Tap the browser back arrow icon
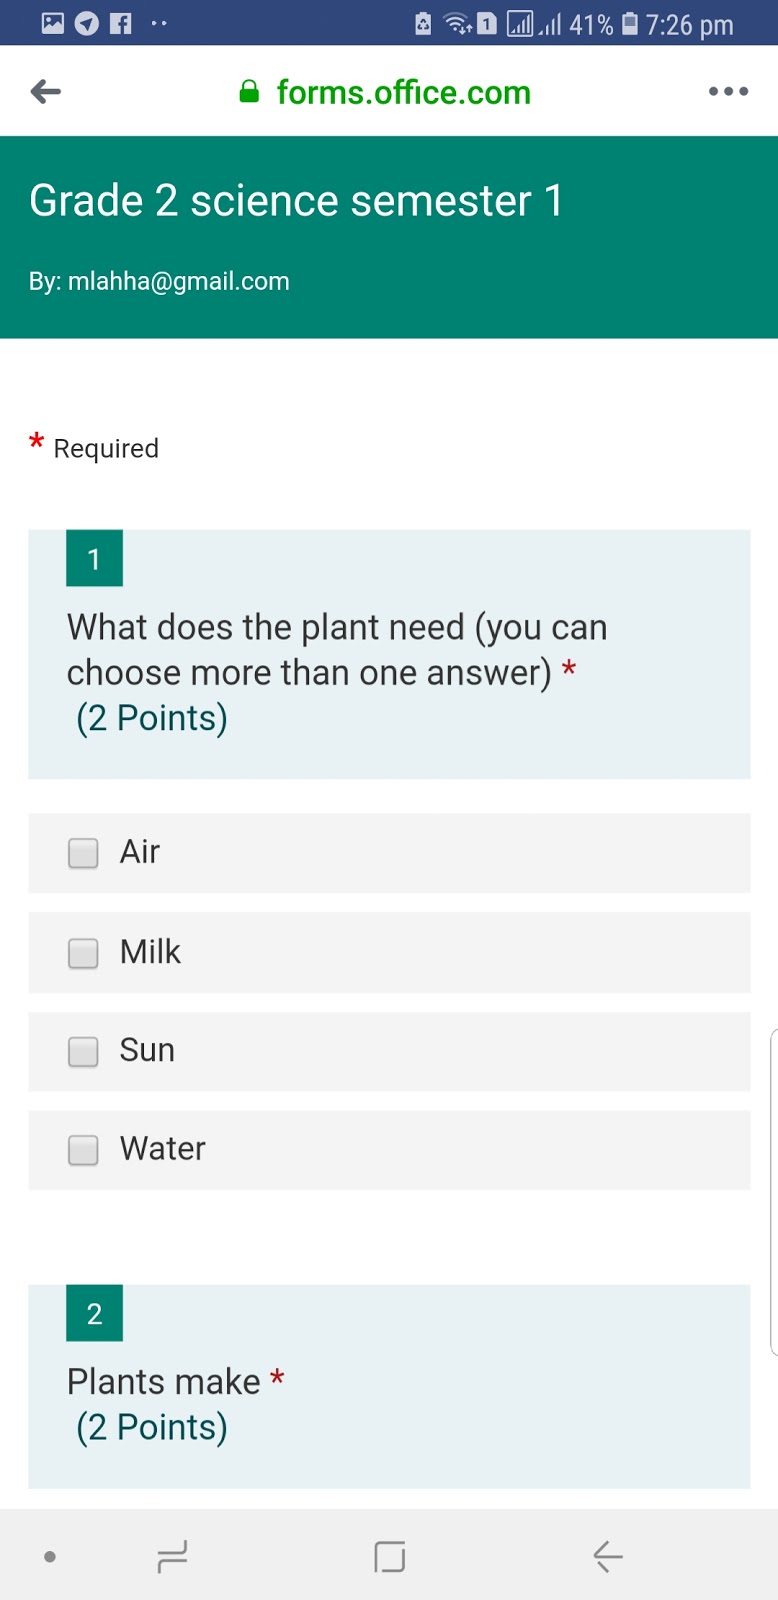Viewport: 778px width, 1600px height. coord(46,92)
